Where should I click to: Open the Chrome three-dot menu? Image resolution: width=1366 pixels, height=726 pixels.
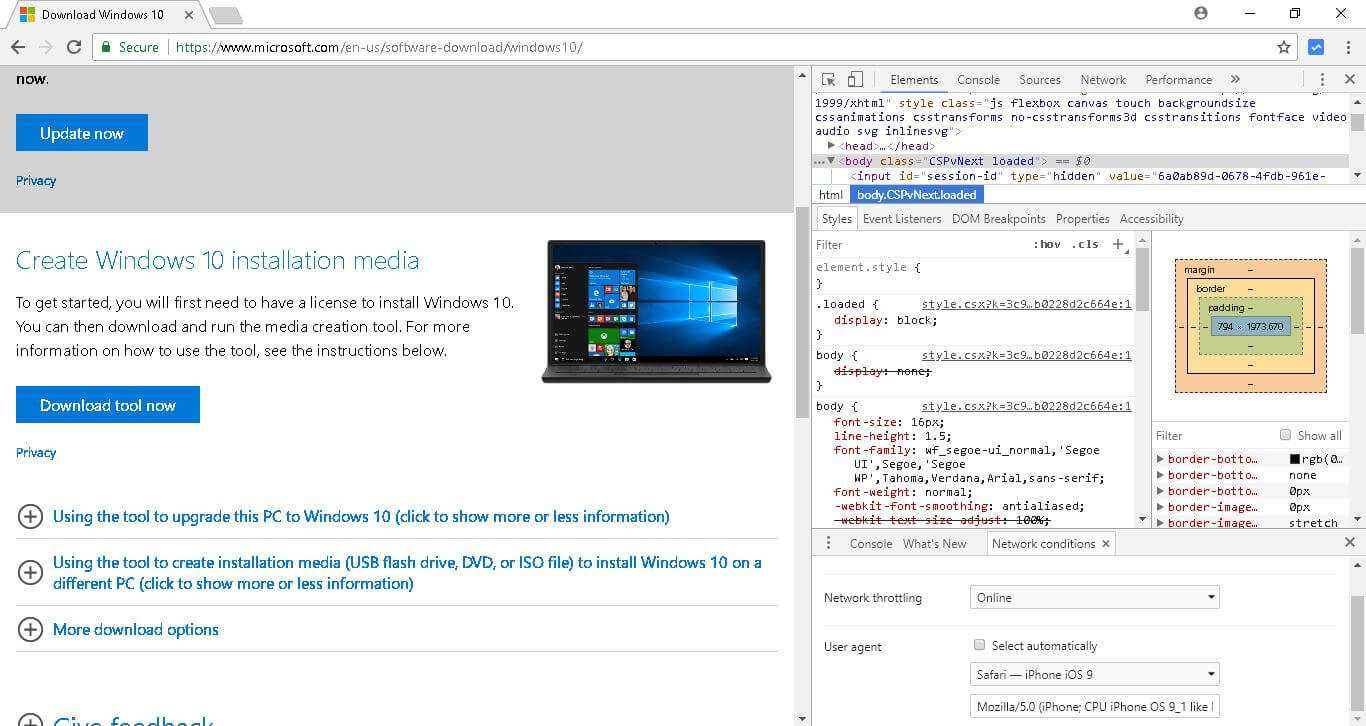coord(1346,47)
